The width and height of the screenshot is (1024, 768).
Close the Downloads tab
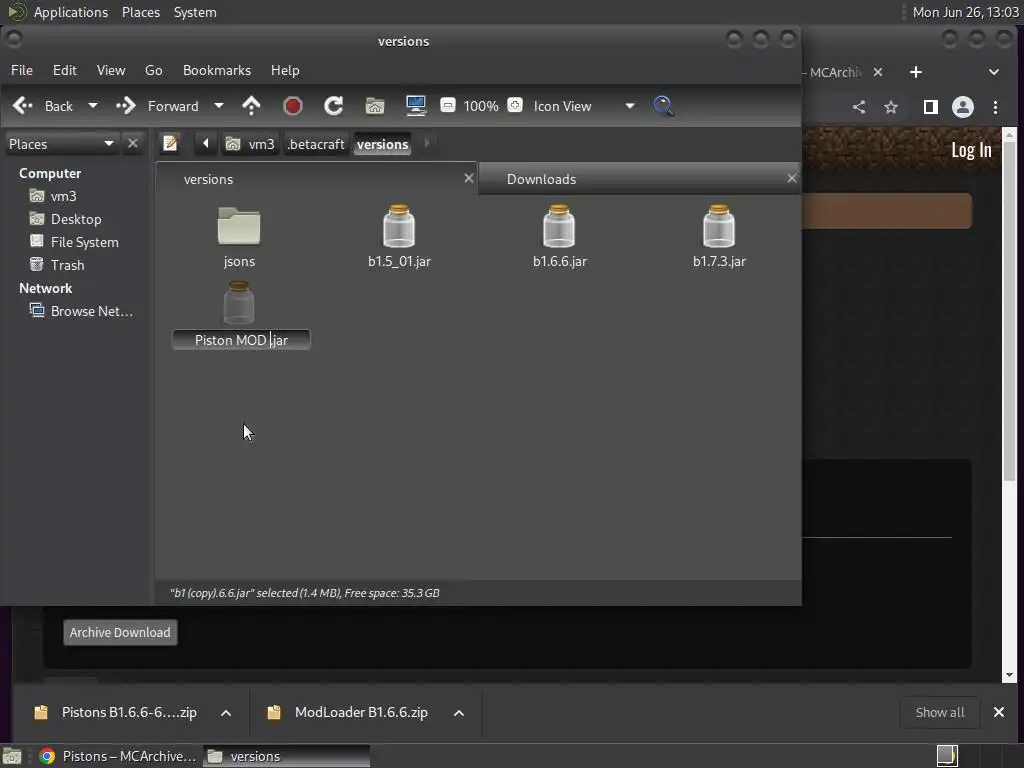click(x=792, y=178)
